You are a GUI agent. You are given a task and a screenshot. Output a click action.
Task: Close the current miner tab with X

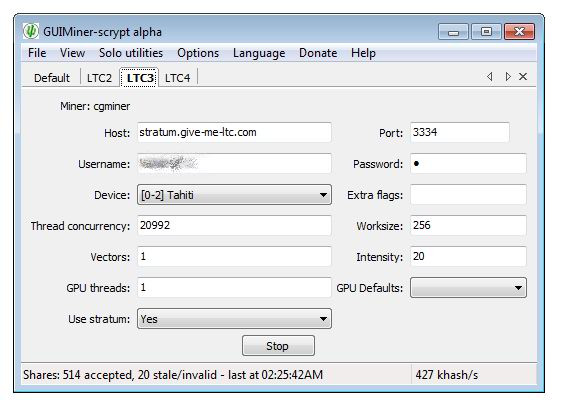[523, 77]
